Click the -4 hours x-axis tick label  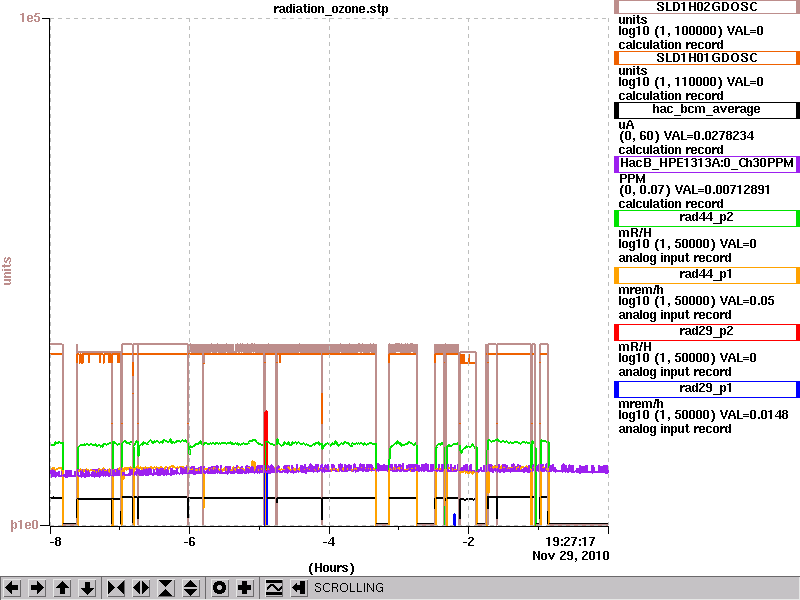[329, 542]
